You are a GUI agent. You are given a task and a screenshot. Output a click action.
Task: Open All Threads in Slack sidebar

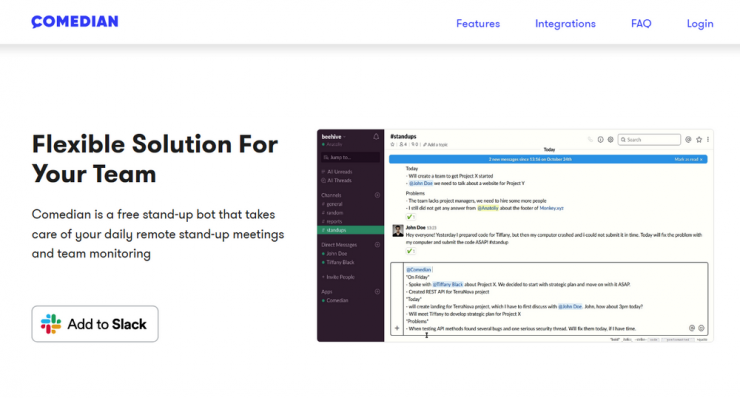click(x=336, y=180)
